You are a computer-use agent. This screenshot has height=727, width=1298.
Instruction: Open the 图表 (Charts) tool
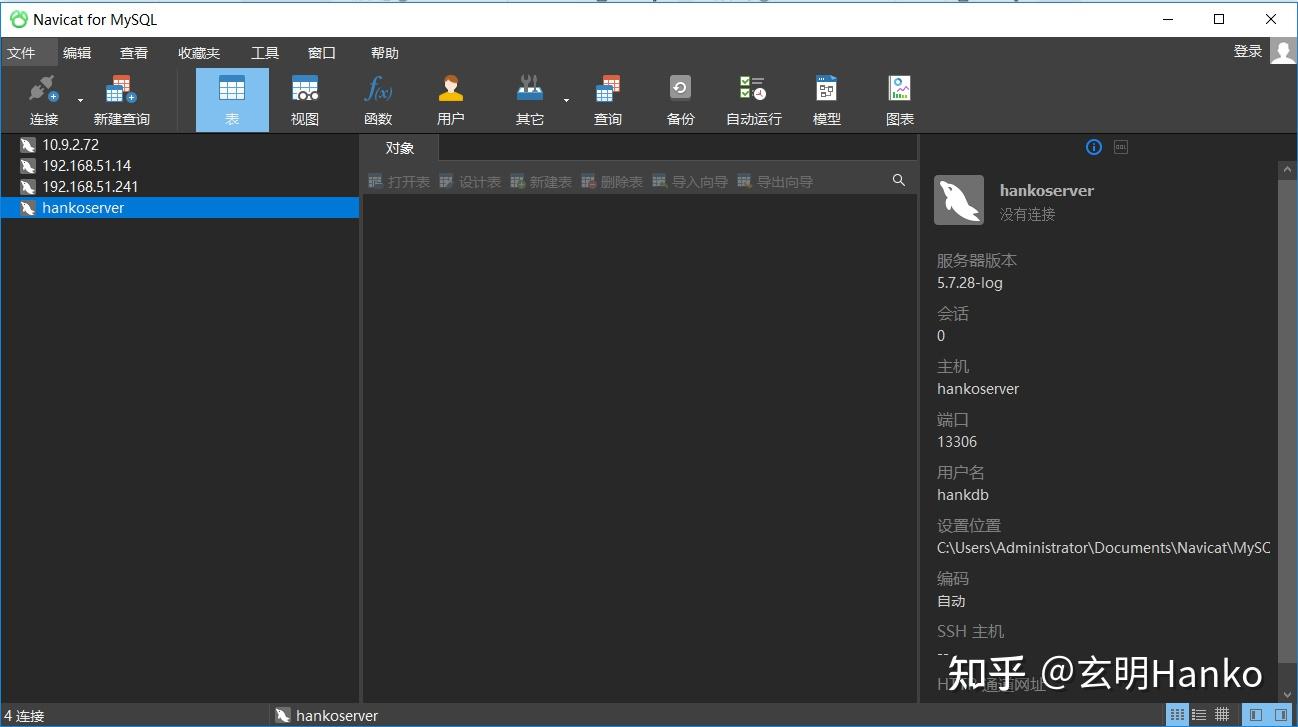(898, 98)
